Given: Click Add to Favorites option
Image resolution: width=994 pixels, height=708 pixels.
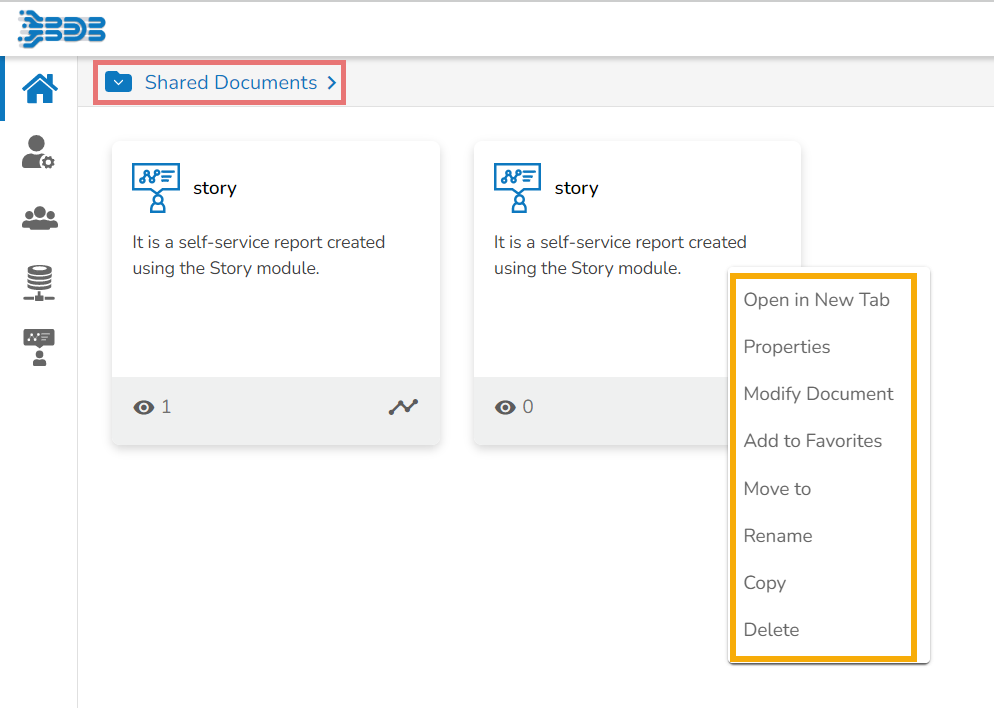Looking at the screenshot, I should pyautogui.click(x=812, y=441).
